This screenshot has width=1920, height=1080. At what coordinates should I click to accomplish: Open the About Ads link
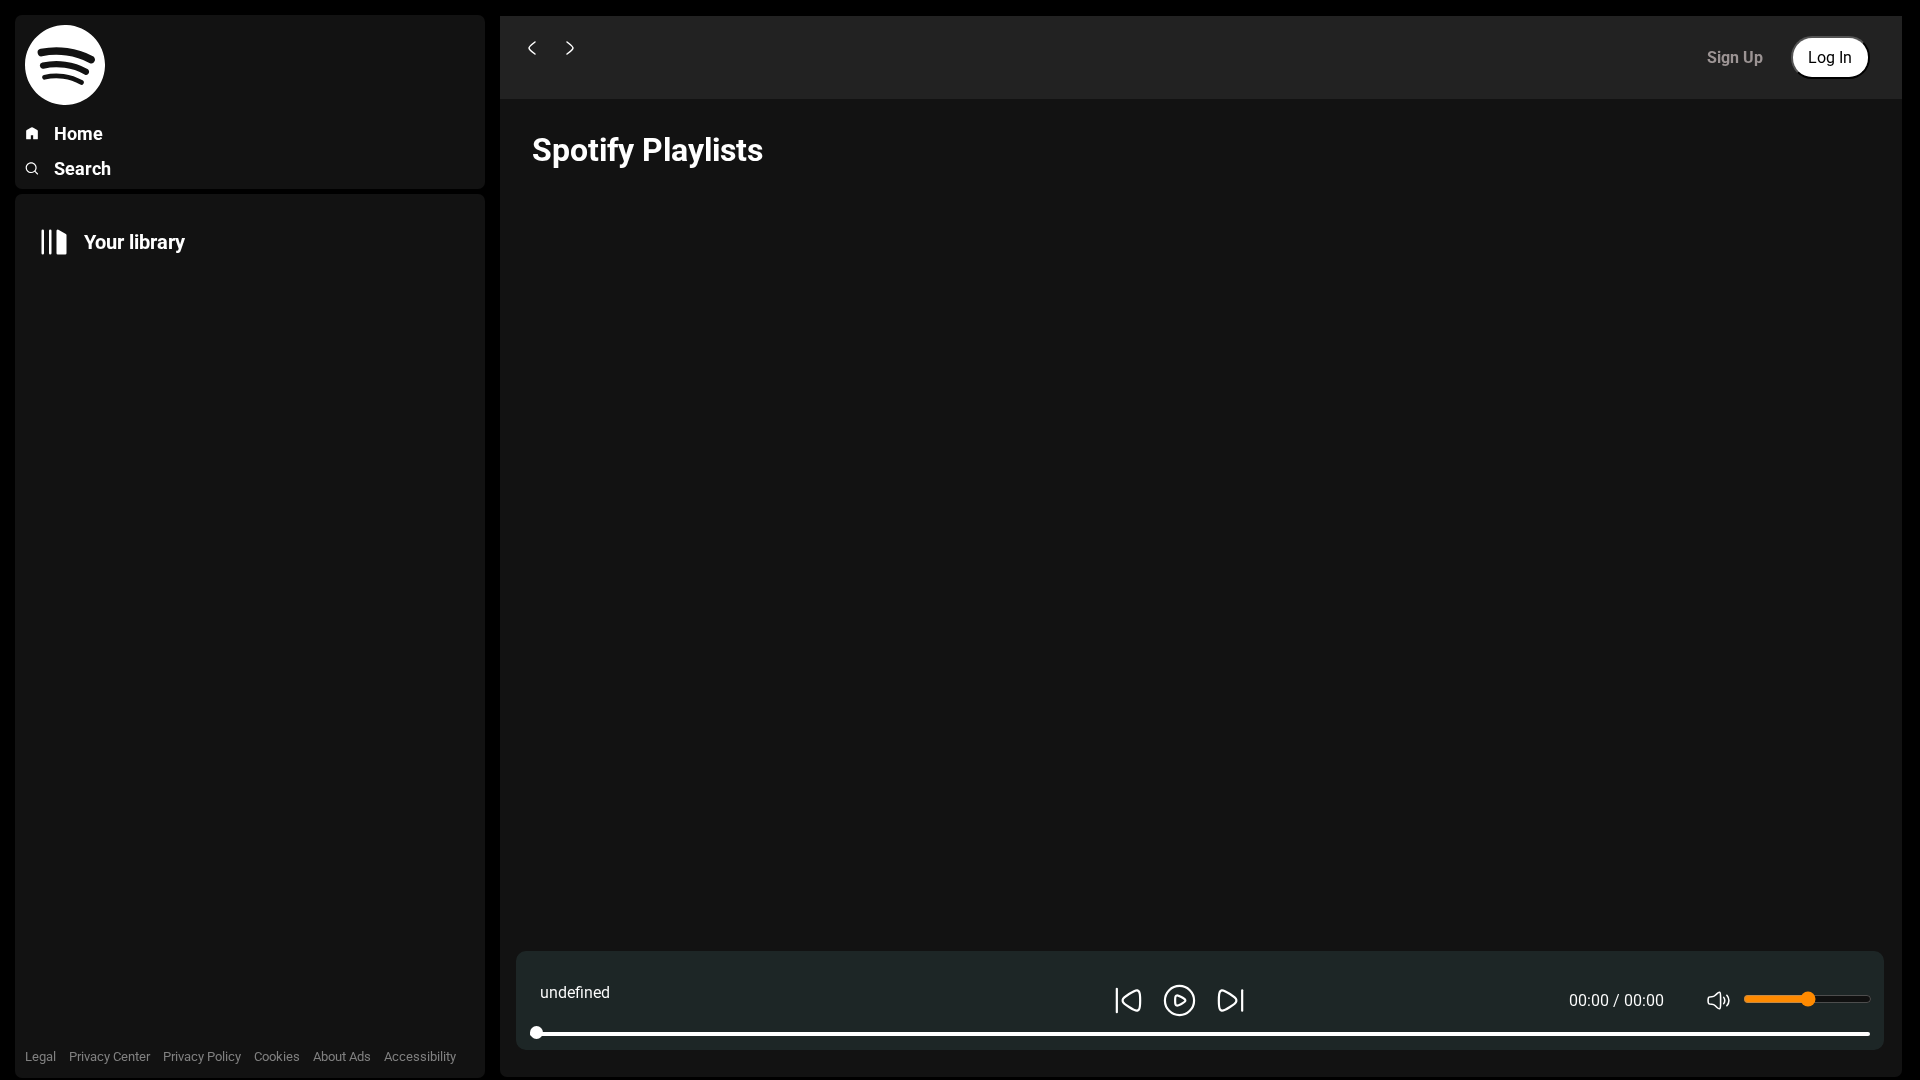[342, 1057]
